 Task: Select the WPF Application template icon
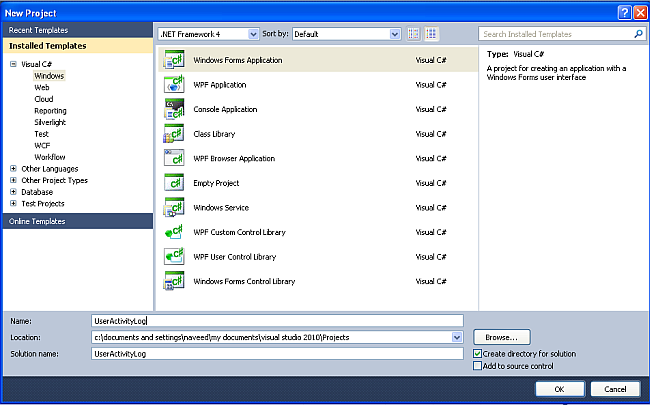[x=174, y=85]
